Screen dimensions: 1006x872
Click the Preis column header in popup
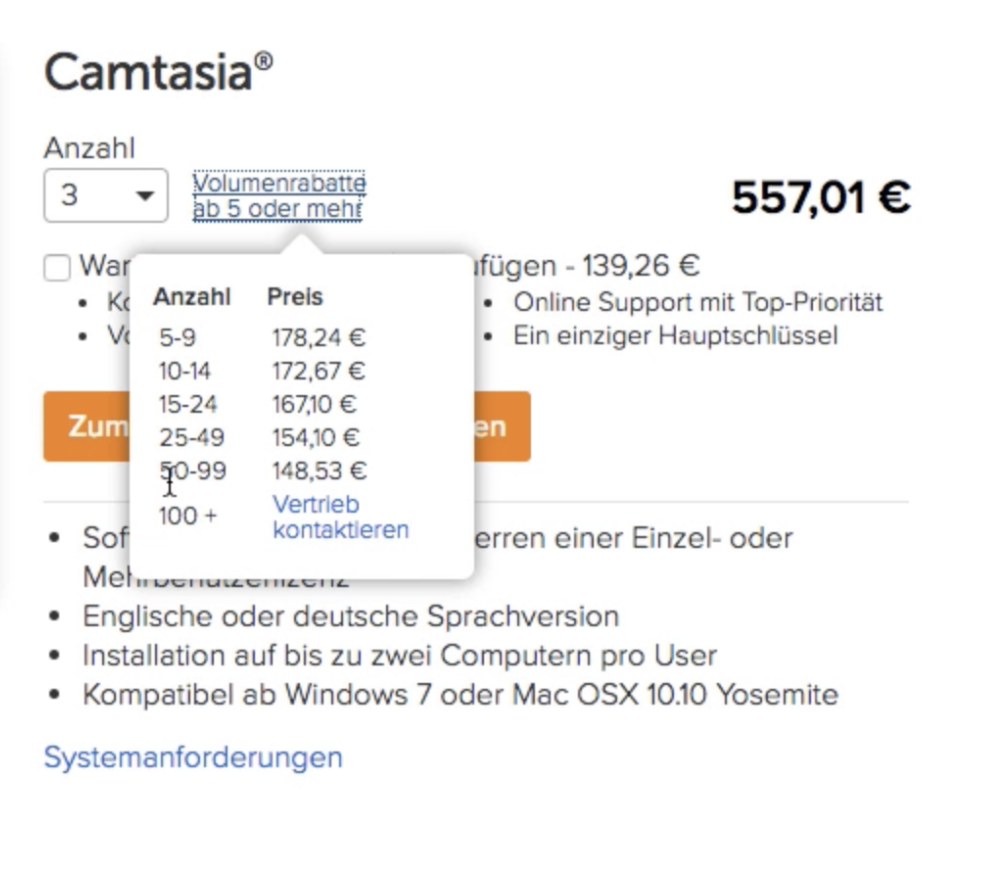[294, 297]
